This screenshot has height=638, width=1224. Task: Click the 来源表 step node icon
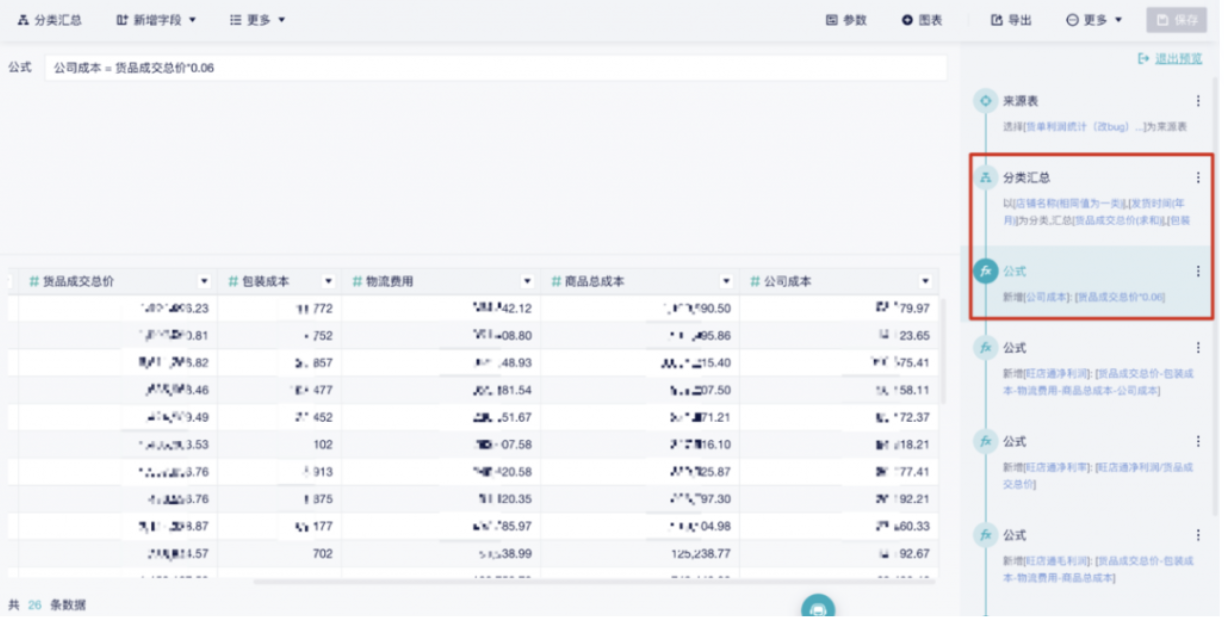986,101
